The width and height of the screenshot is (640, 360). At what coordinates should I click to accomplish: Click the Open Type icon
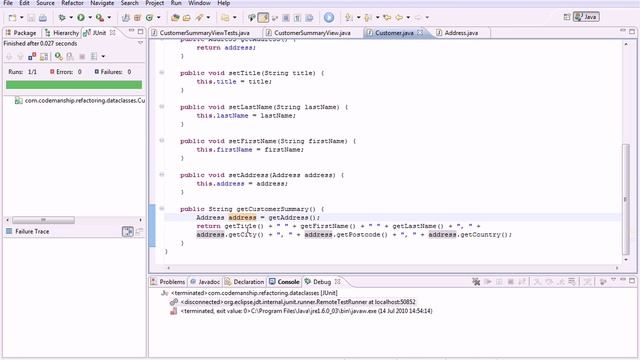tap(176, 18)
